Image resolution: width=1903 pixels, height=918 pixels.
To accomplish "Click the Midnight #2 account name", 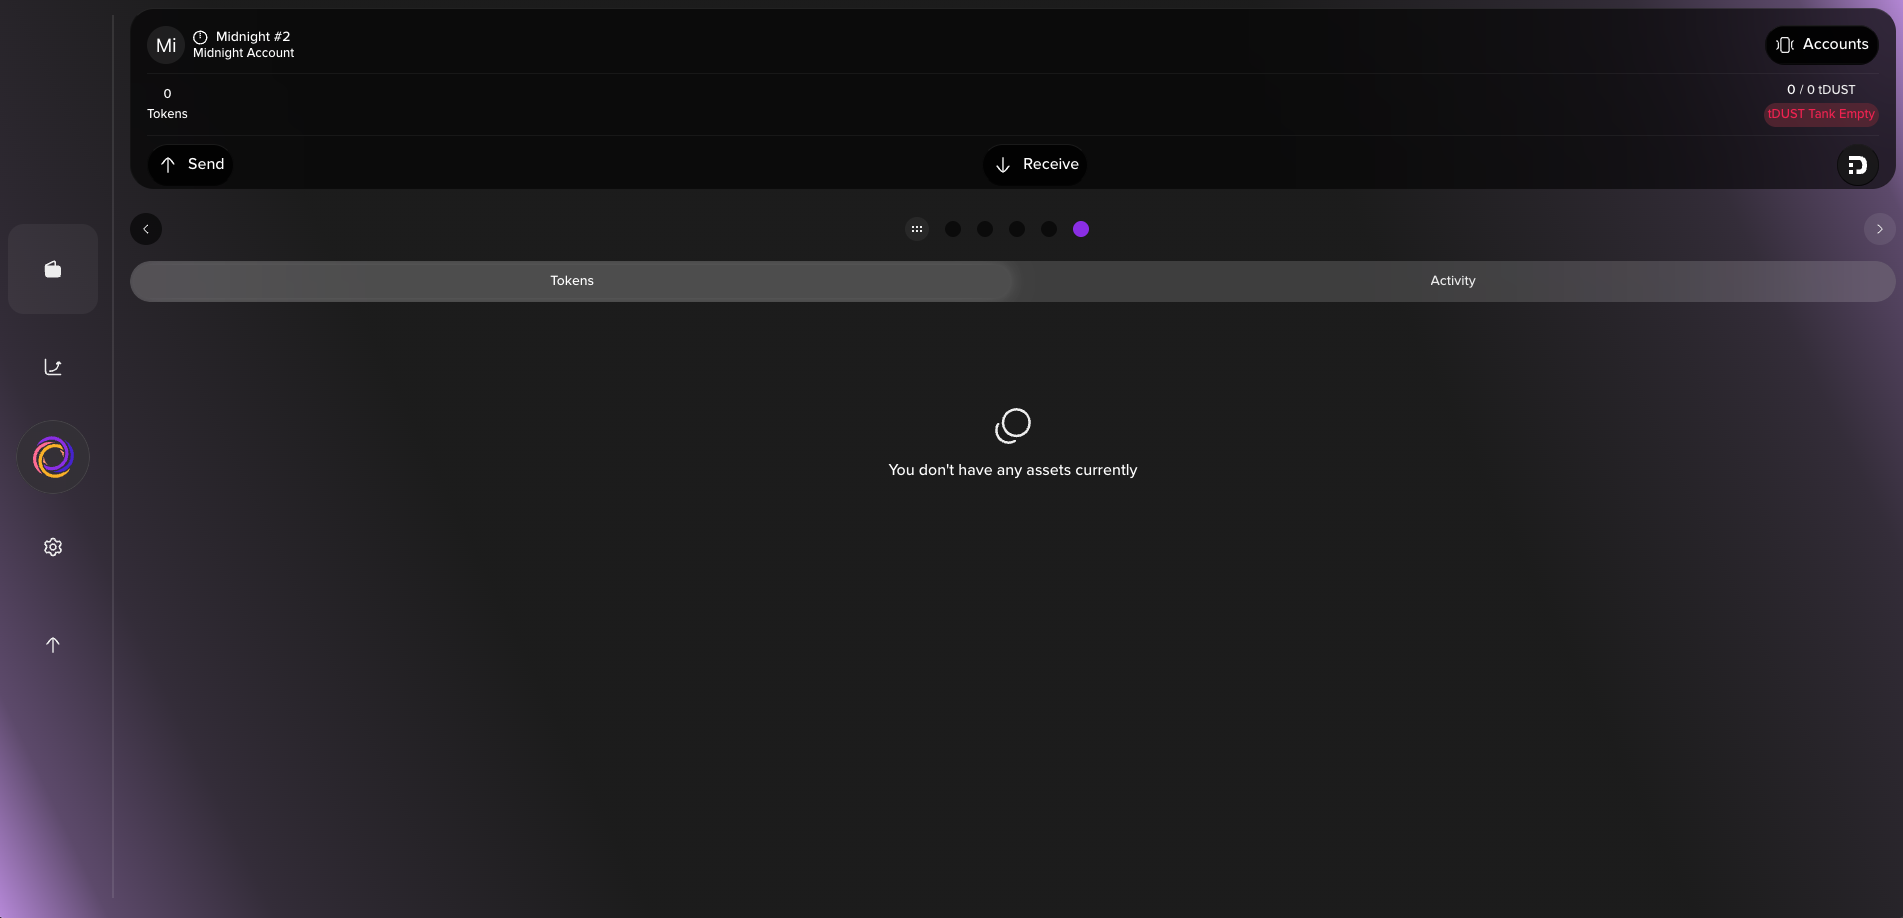I will 253,37.
